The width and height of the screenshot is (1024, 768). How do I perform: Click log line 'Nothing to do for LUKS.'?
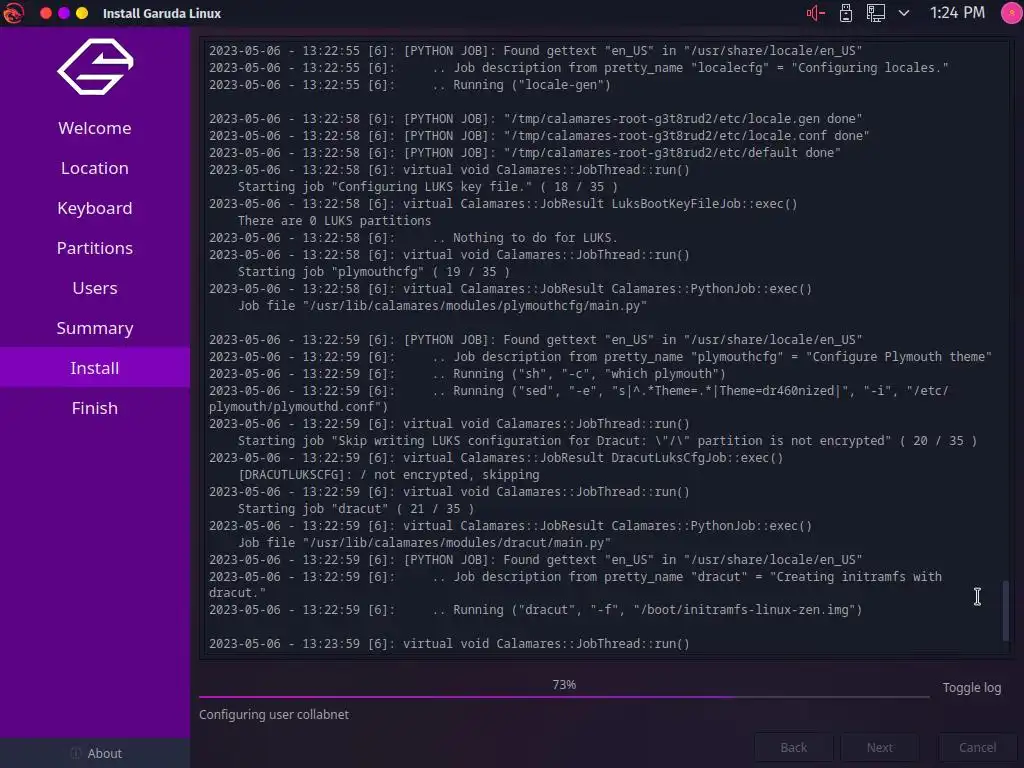coord(413,238)
